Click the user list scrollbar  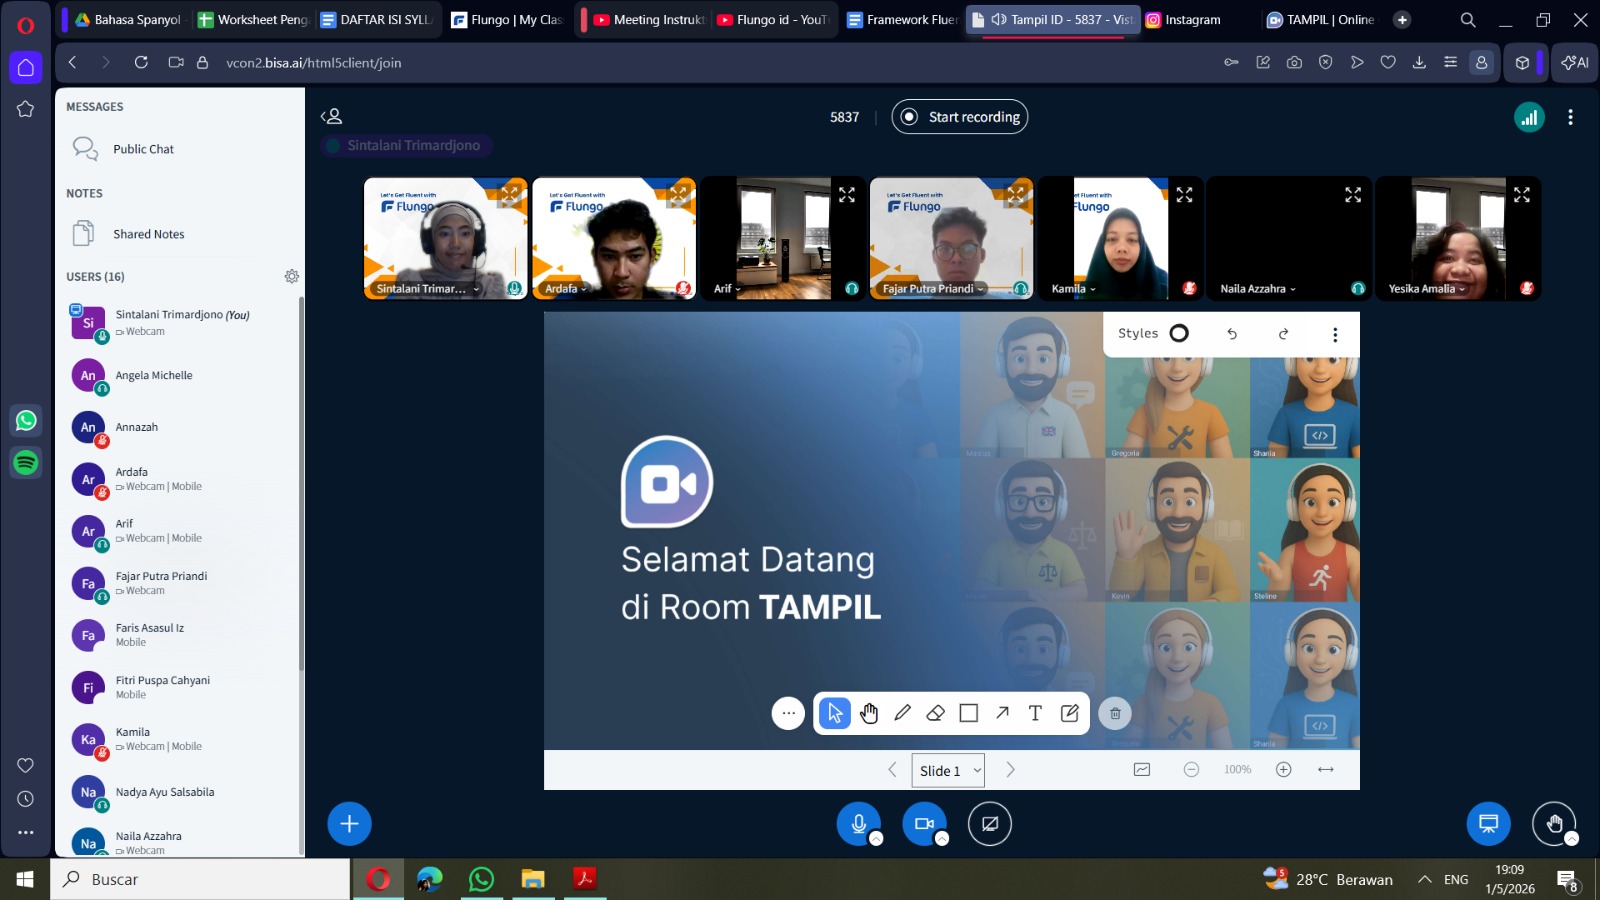click(301, 485)
